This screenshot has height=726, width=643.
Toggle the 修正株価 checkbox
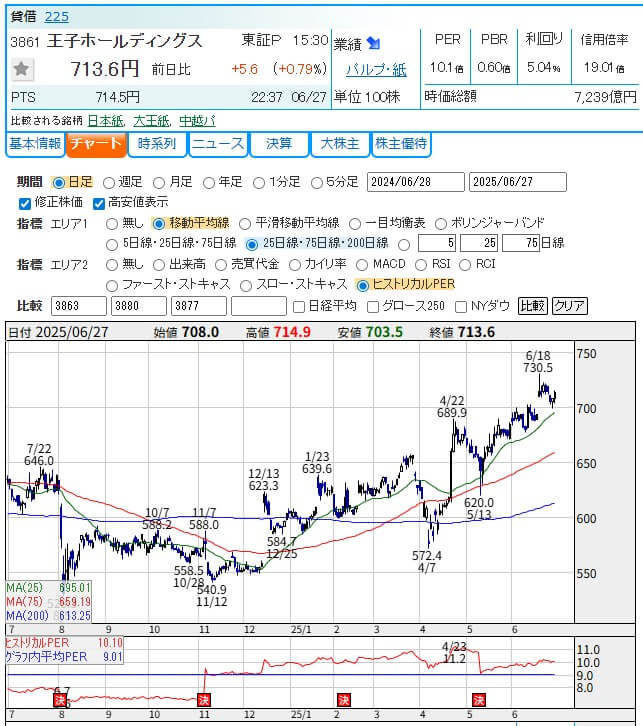pyautogui.click(x=25, y=203)
